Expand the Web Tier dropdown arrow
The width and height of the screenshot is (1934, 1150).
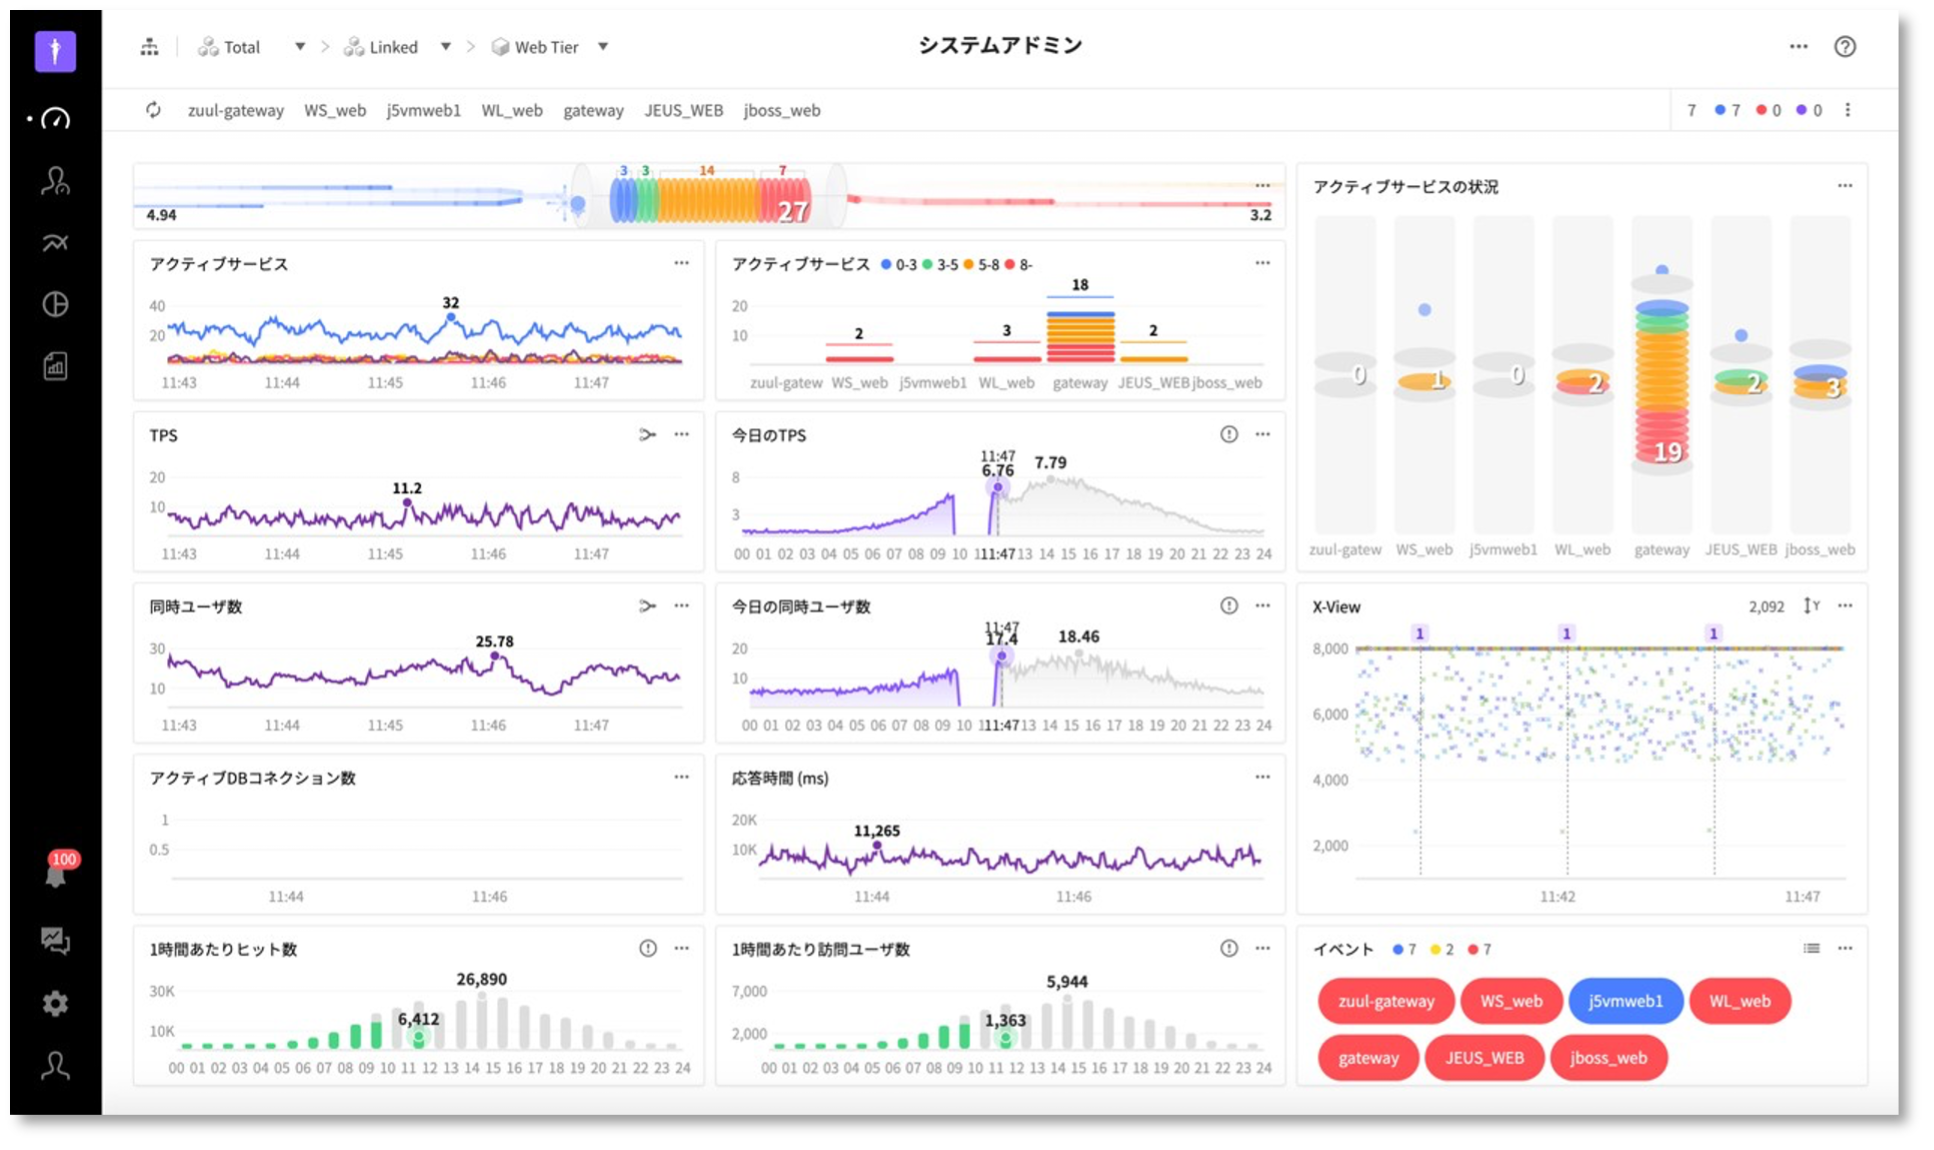(x=603, y=47)
